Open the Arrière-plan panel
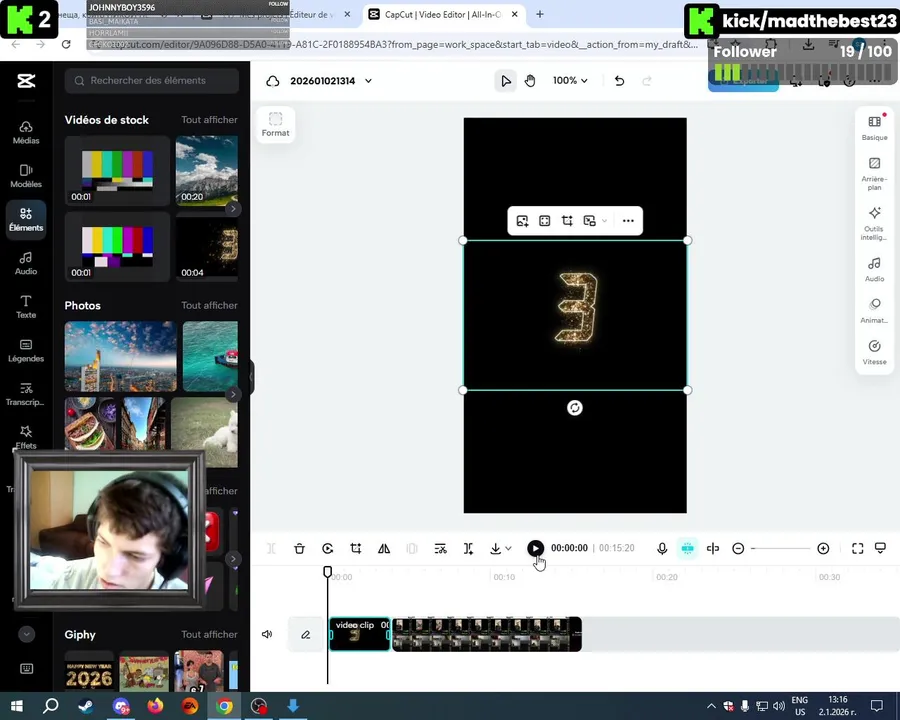The height and width of the screenshot is (720, 900). 874,174
